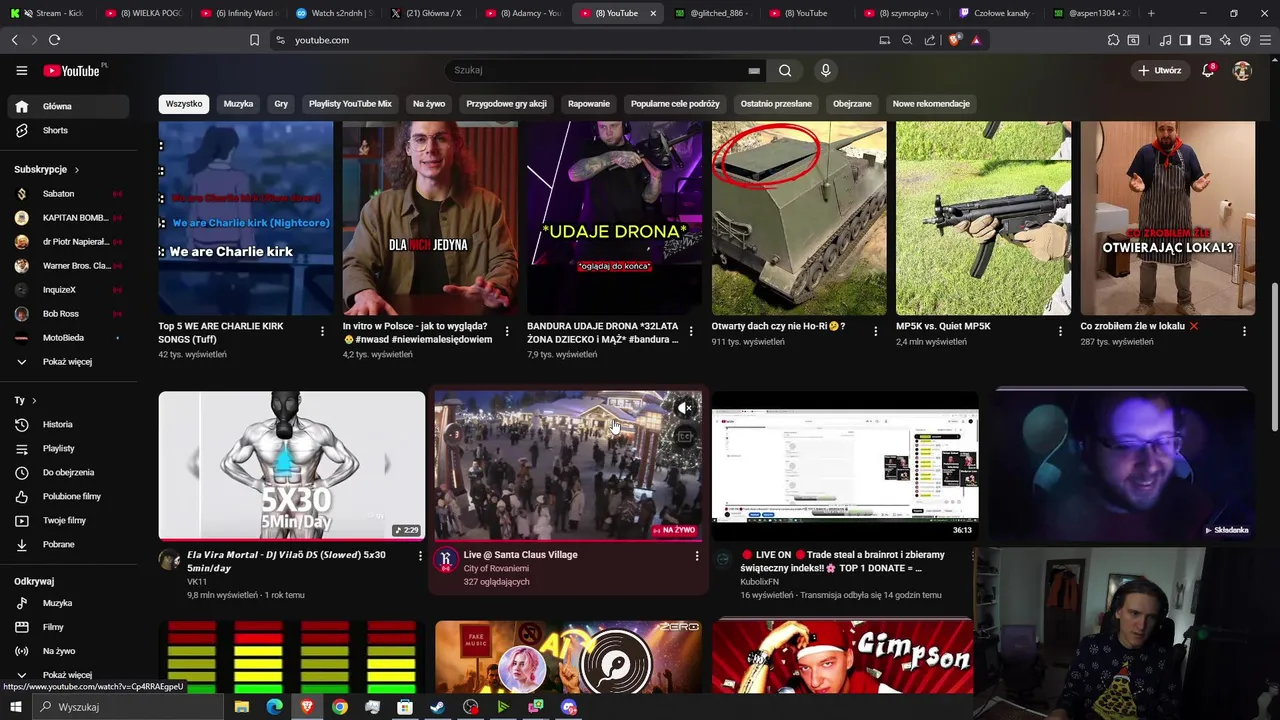Screen dimensions: 1280x720
Task: Open the Brave VPN shield icon
Action: click(x=1245, y=40)
